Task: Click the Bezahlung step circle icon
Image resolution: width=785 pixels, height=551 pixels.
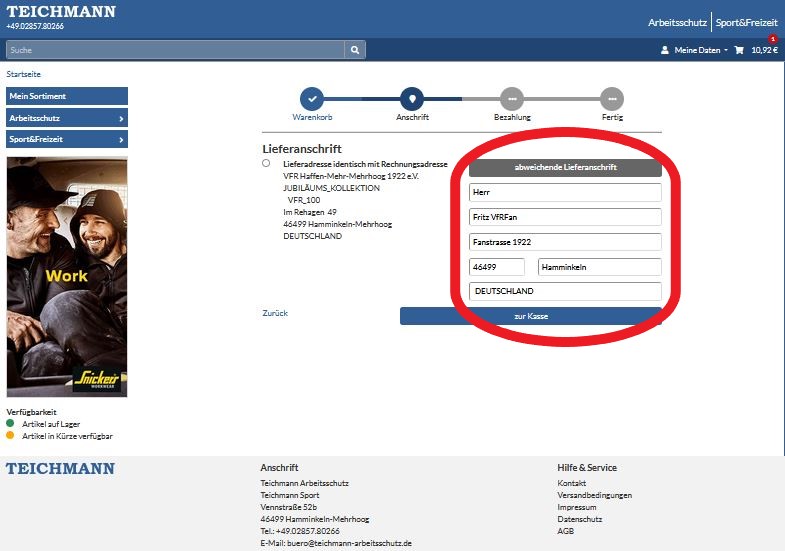Action: point(512,99)
